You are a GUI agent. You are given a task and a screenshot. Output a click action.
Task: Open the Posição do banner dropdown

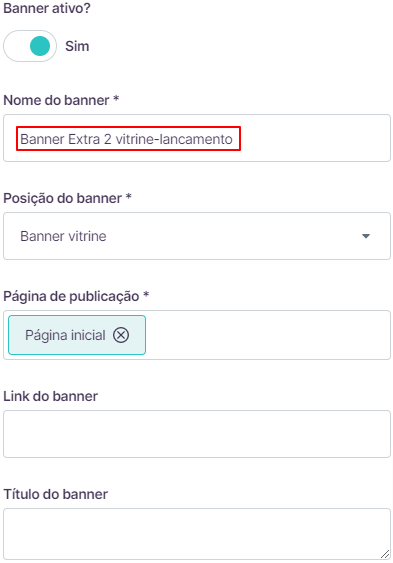click(x=197, y=236)
